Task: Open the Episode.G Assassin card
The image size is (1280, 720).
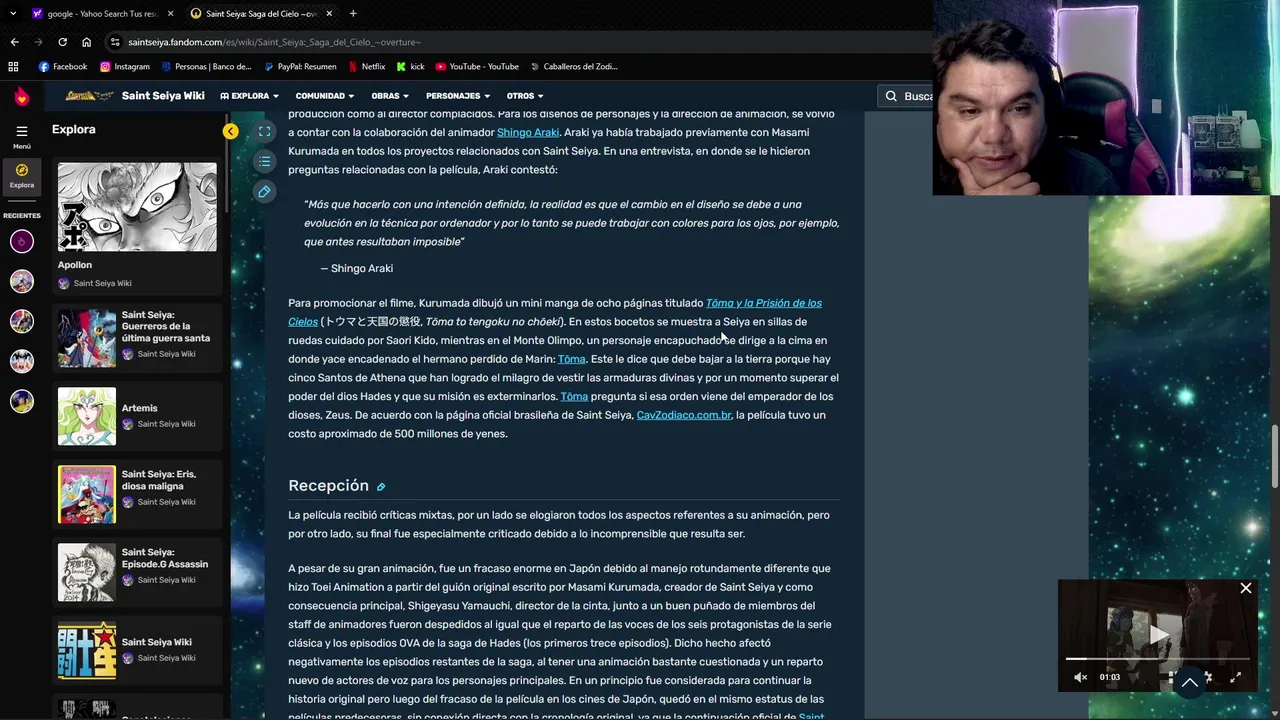Action: [137, 572]
